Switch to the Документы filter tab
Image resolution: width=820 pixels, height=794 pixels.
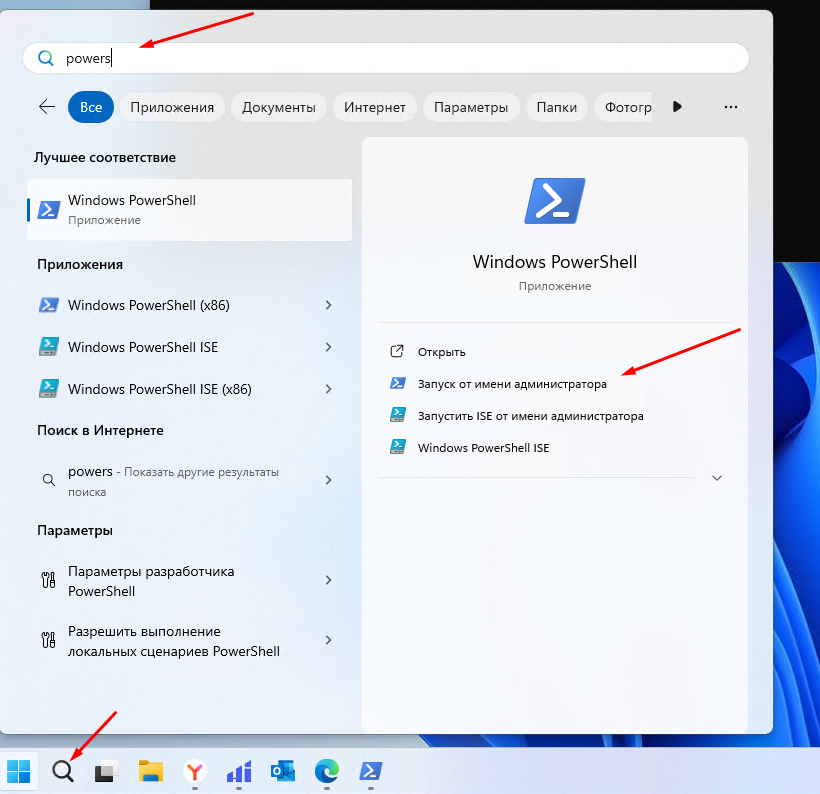click(279, 107)
